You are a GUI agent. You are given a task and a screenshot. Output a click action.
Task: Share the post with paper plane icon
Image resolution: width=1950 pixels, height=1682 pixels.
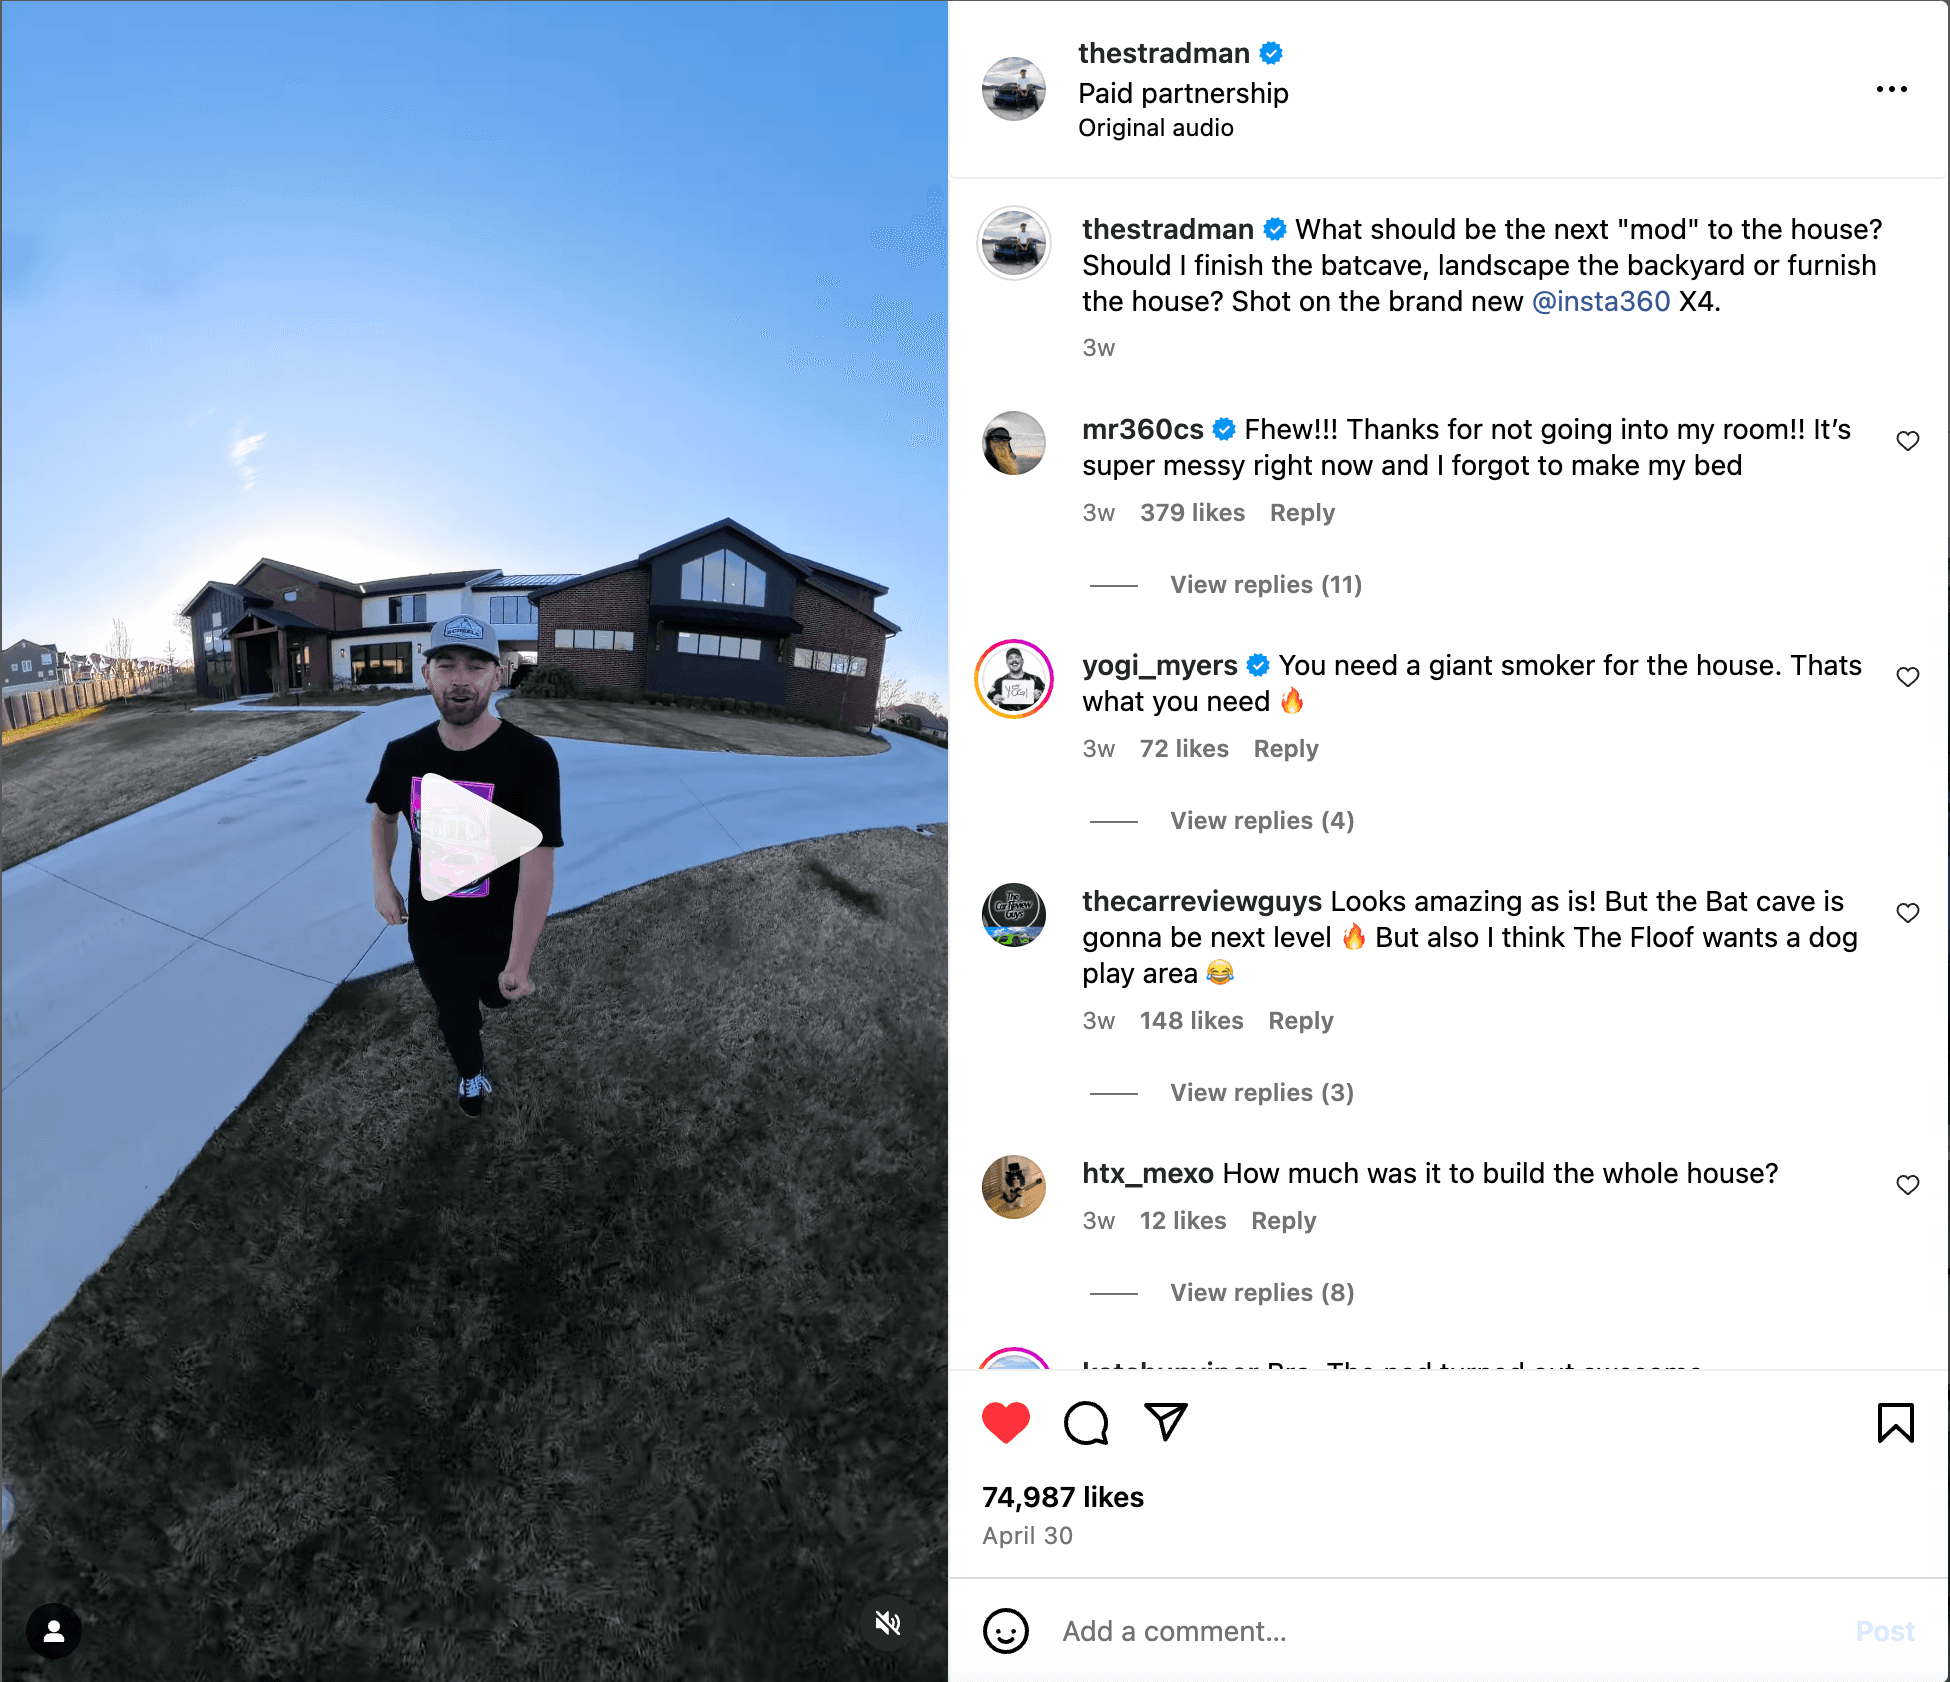1166,1422
